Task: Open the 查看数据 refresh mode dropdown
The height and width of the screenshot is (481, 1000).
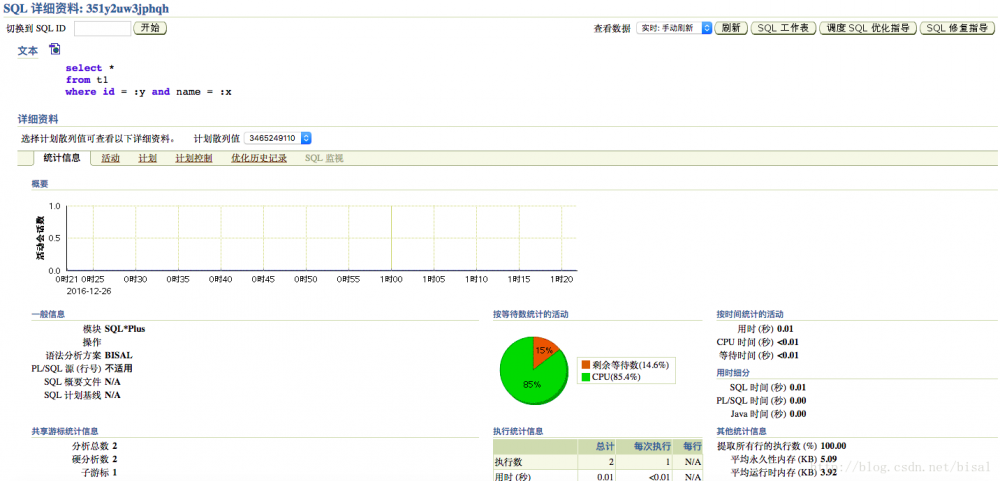Action: pyautogui.click(x=674, y=28)
